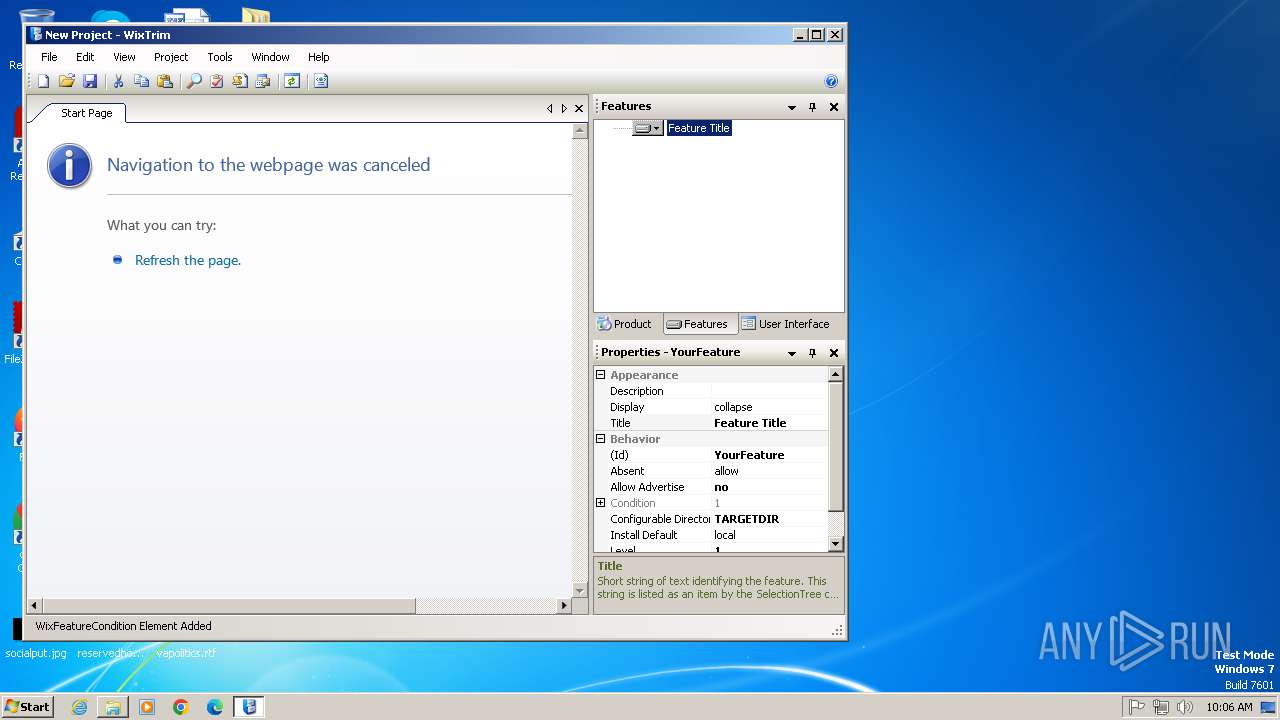
Task: Click the Windows Start button
Action: click(x=27, y=706)
